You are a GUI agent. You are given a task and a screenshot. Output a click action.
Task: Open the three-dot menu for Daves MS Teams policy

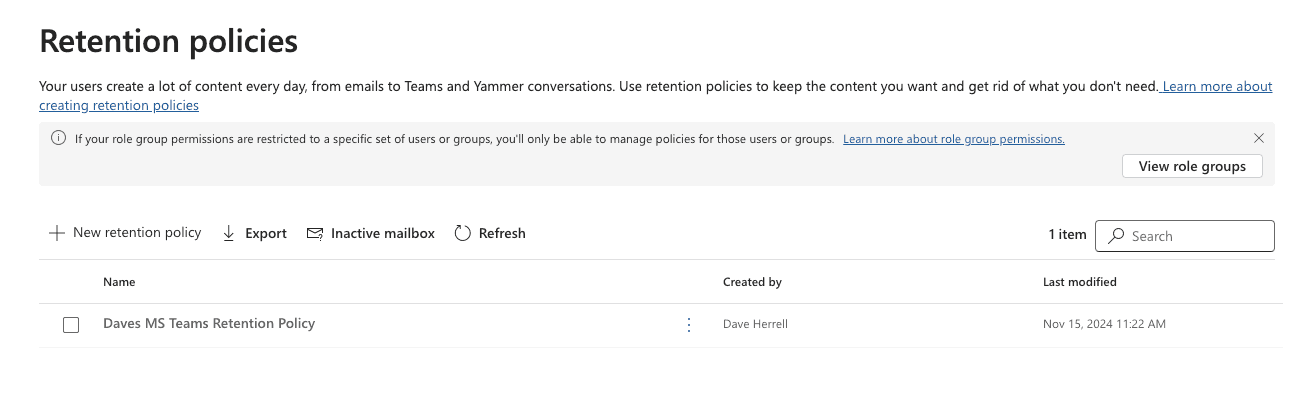click(688, 324)
